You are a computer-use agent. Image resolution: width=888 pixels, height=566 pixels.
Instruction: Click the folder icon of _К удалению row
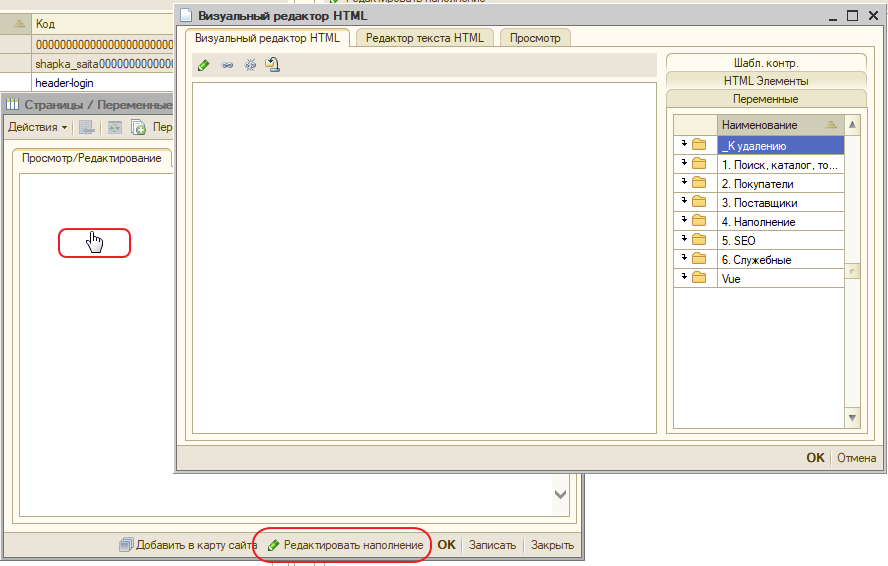click(x=699, y=145)
